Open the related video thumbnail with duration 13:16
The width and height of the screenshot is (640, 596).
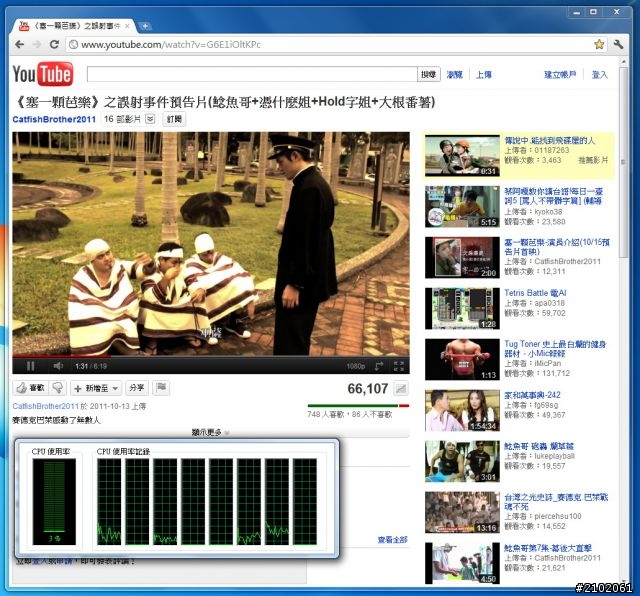point(462,512)
